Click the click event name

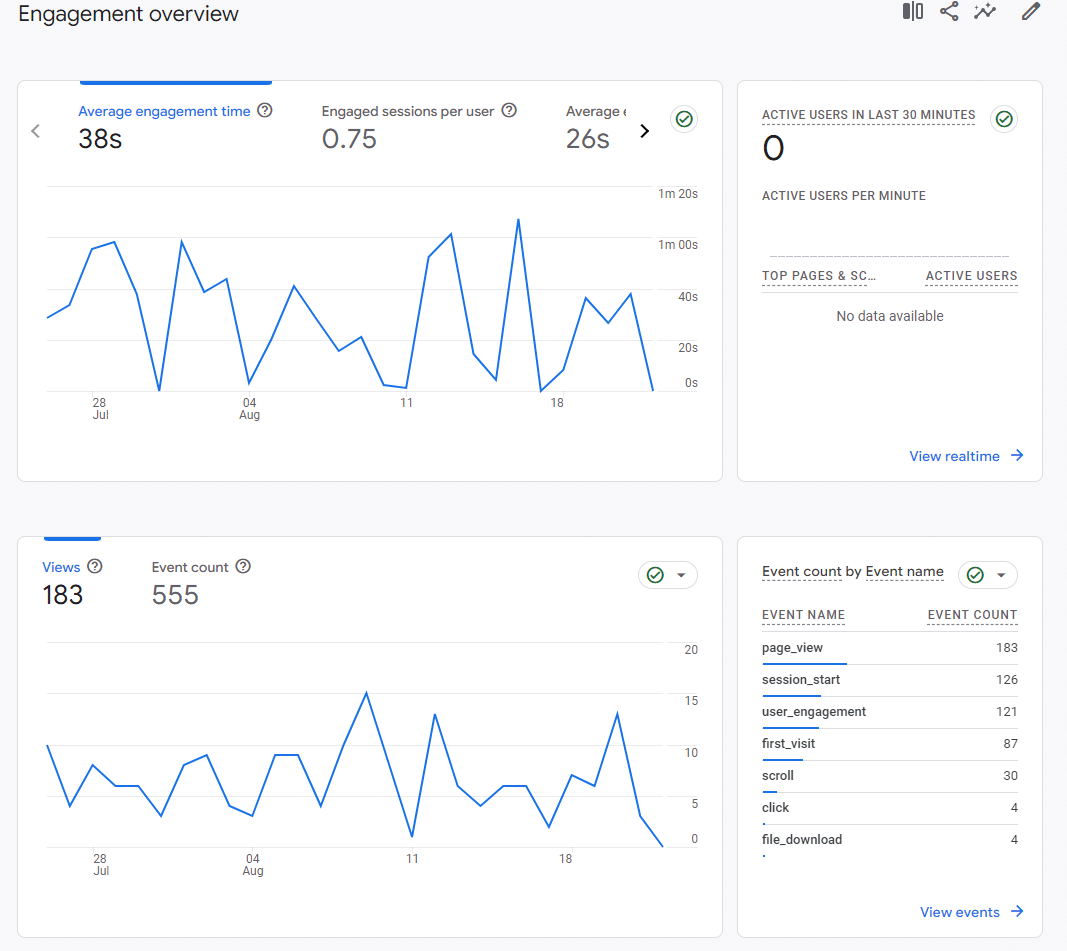pos(775,807)
